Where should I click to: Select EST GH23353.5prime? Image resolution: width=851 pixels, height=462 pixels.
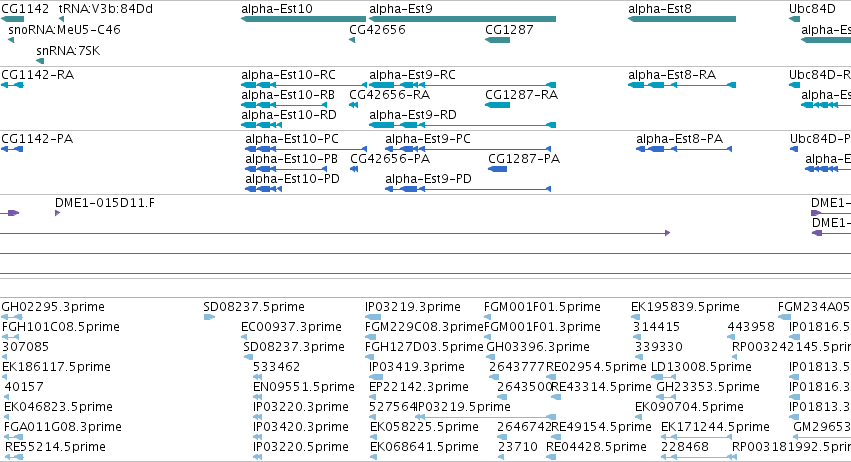pos(666,397)
